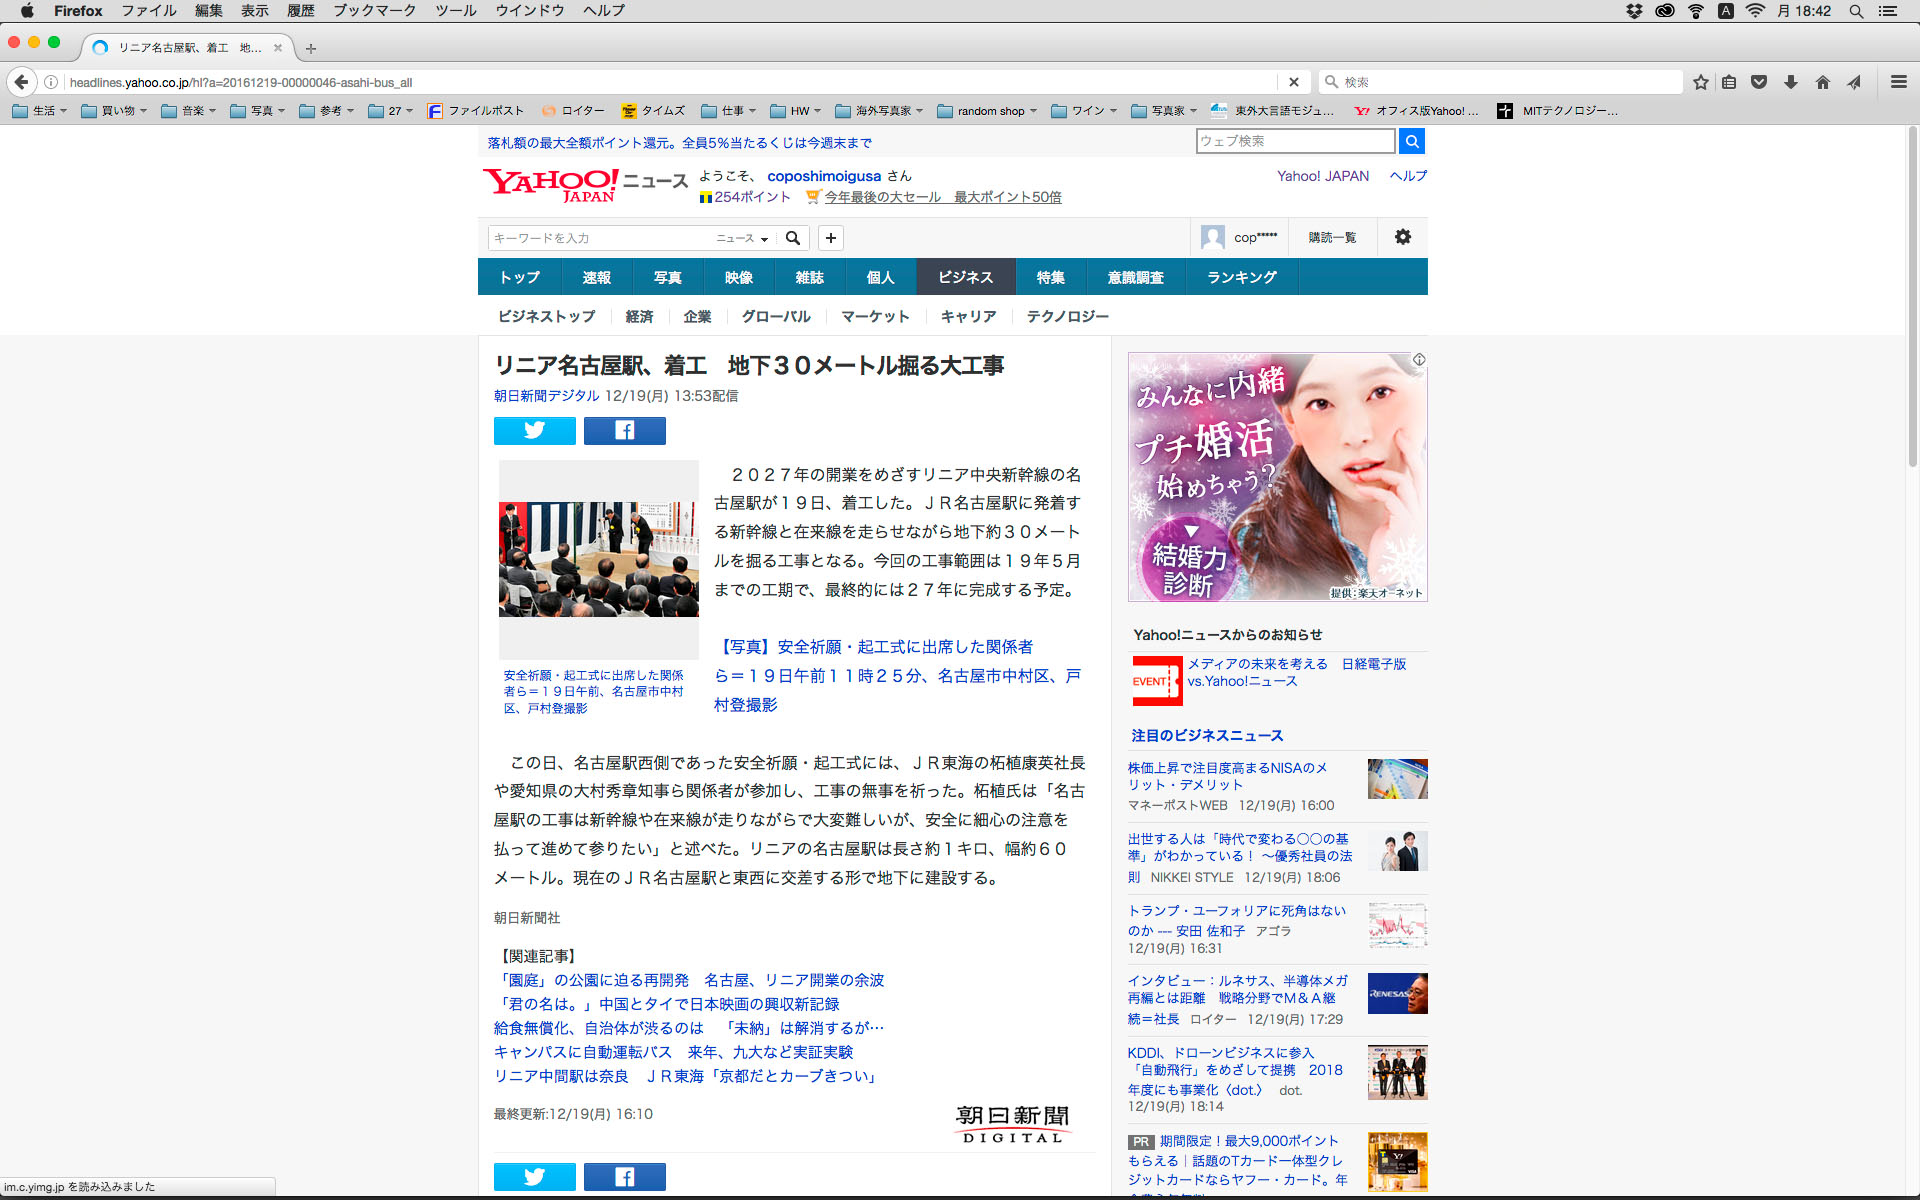This screenshot has height=1200, width=1920.
Task: Save page to Pocket icon
Action: 1759,82
